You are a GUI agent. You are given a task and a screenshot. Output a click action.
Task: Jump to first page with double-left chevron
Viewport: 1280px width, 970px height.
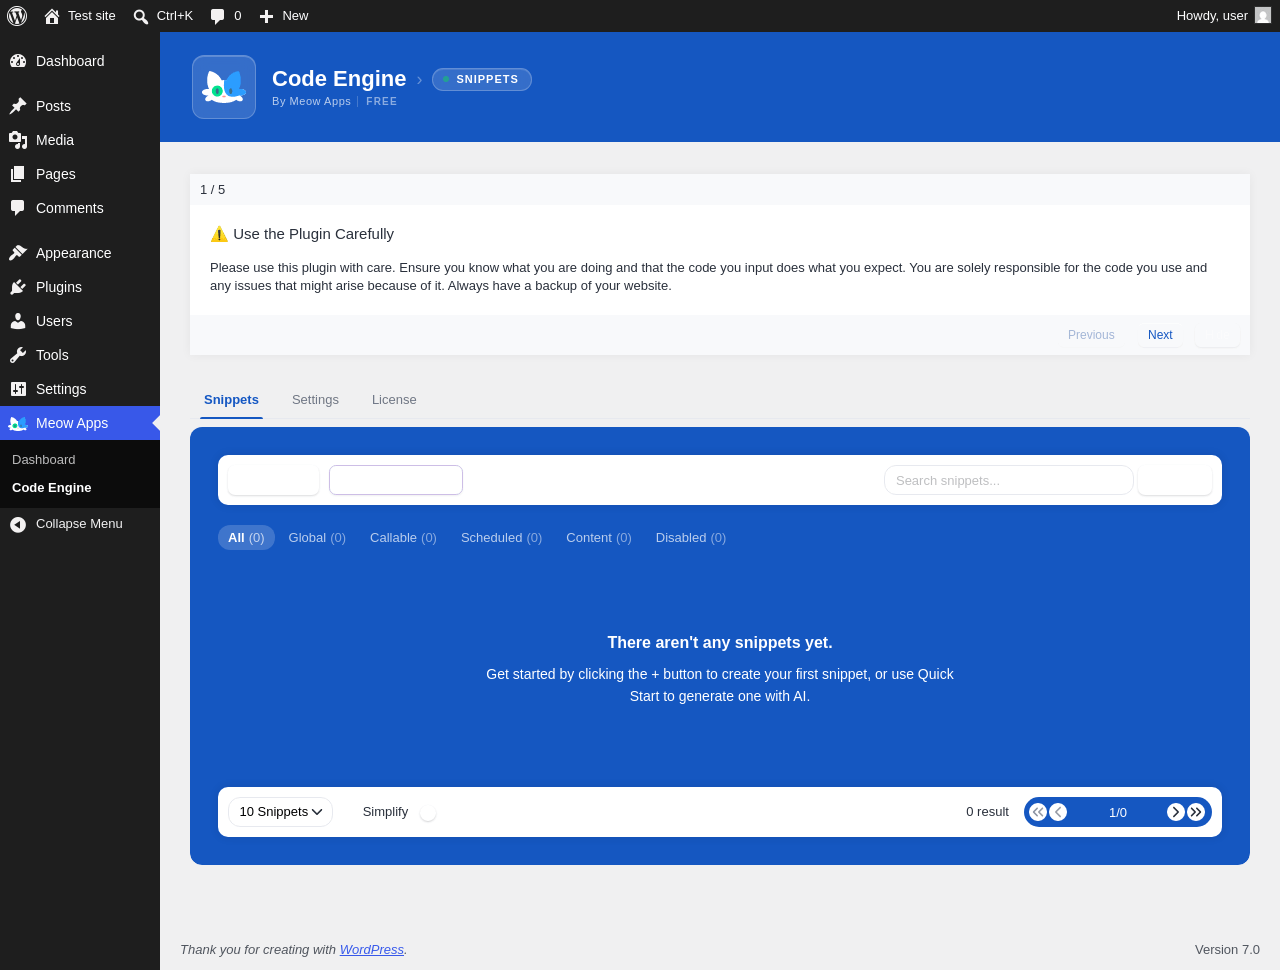click(x=1038, y=812)
